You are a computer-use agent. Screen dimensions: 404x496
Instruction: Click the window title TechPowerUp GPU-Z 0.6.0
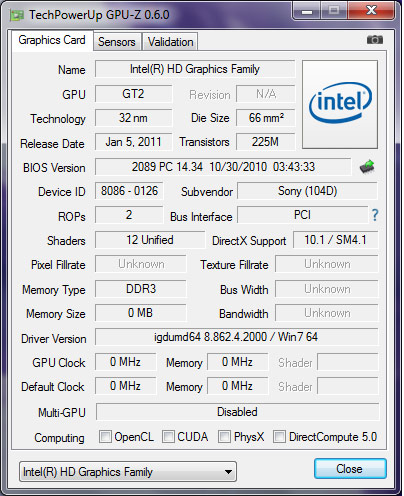(99, 15)
